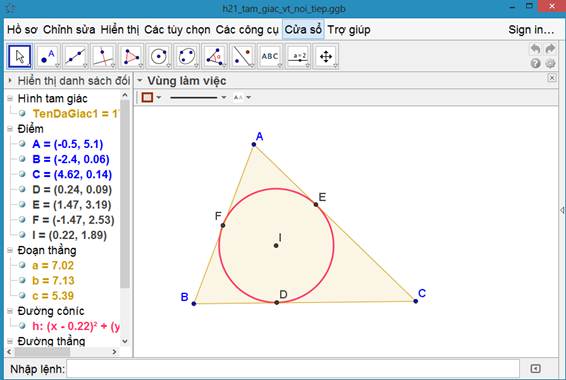566x380 pixels.
Task: Click the algebra panel scroll down arrow
Action: coord(125,341)
